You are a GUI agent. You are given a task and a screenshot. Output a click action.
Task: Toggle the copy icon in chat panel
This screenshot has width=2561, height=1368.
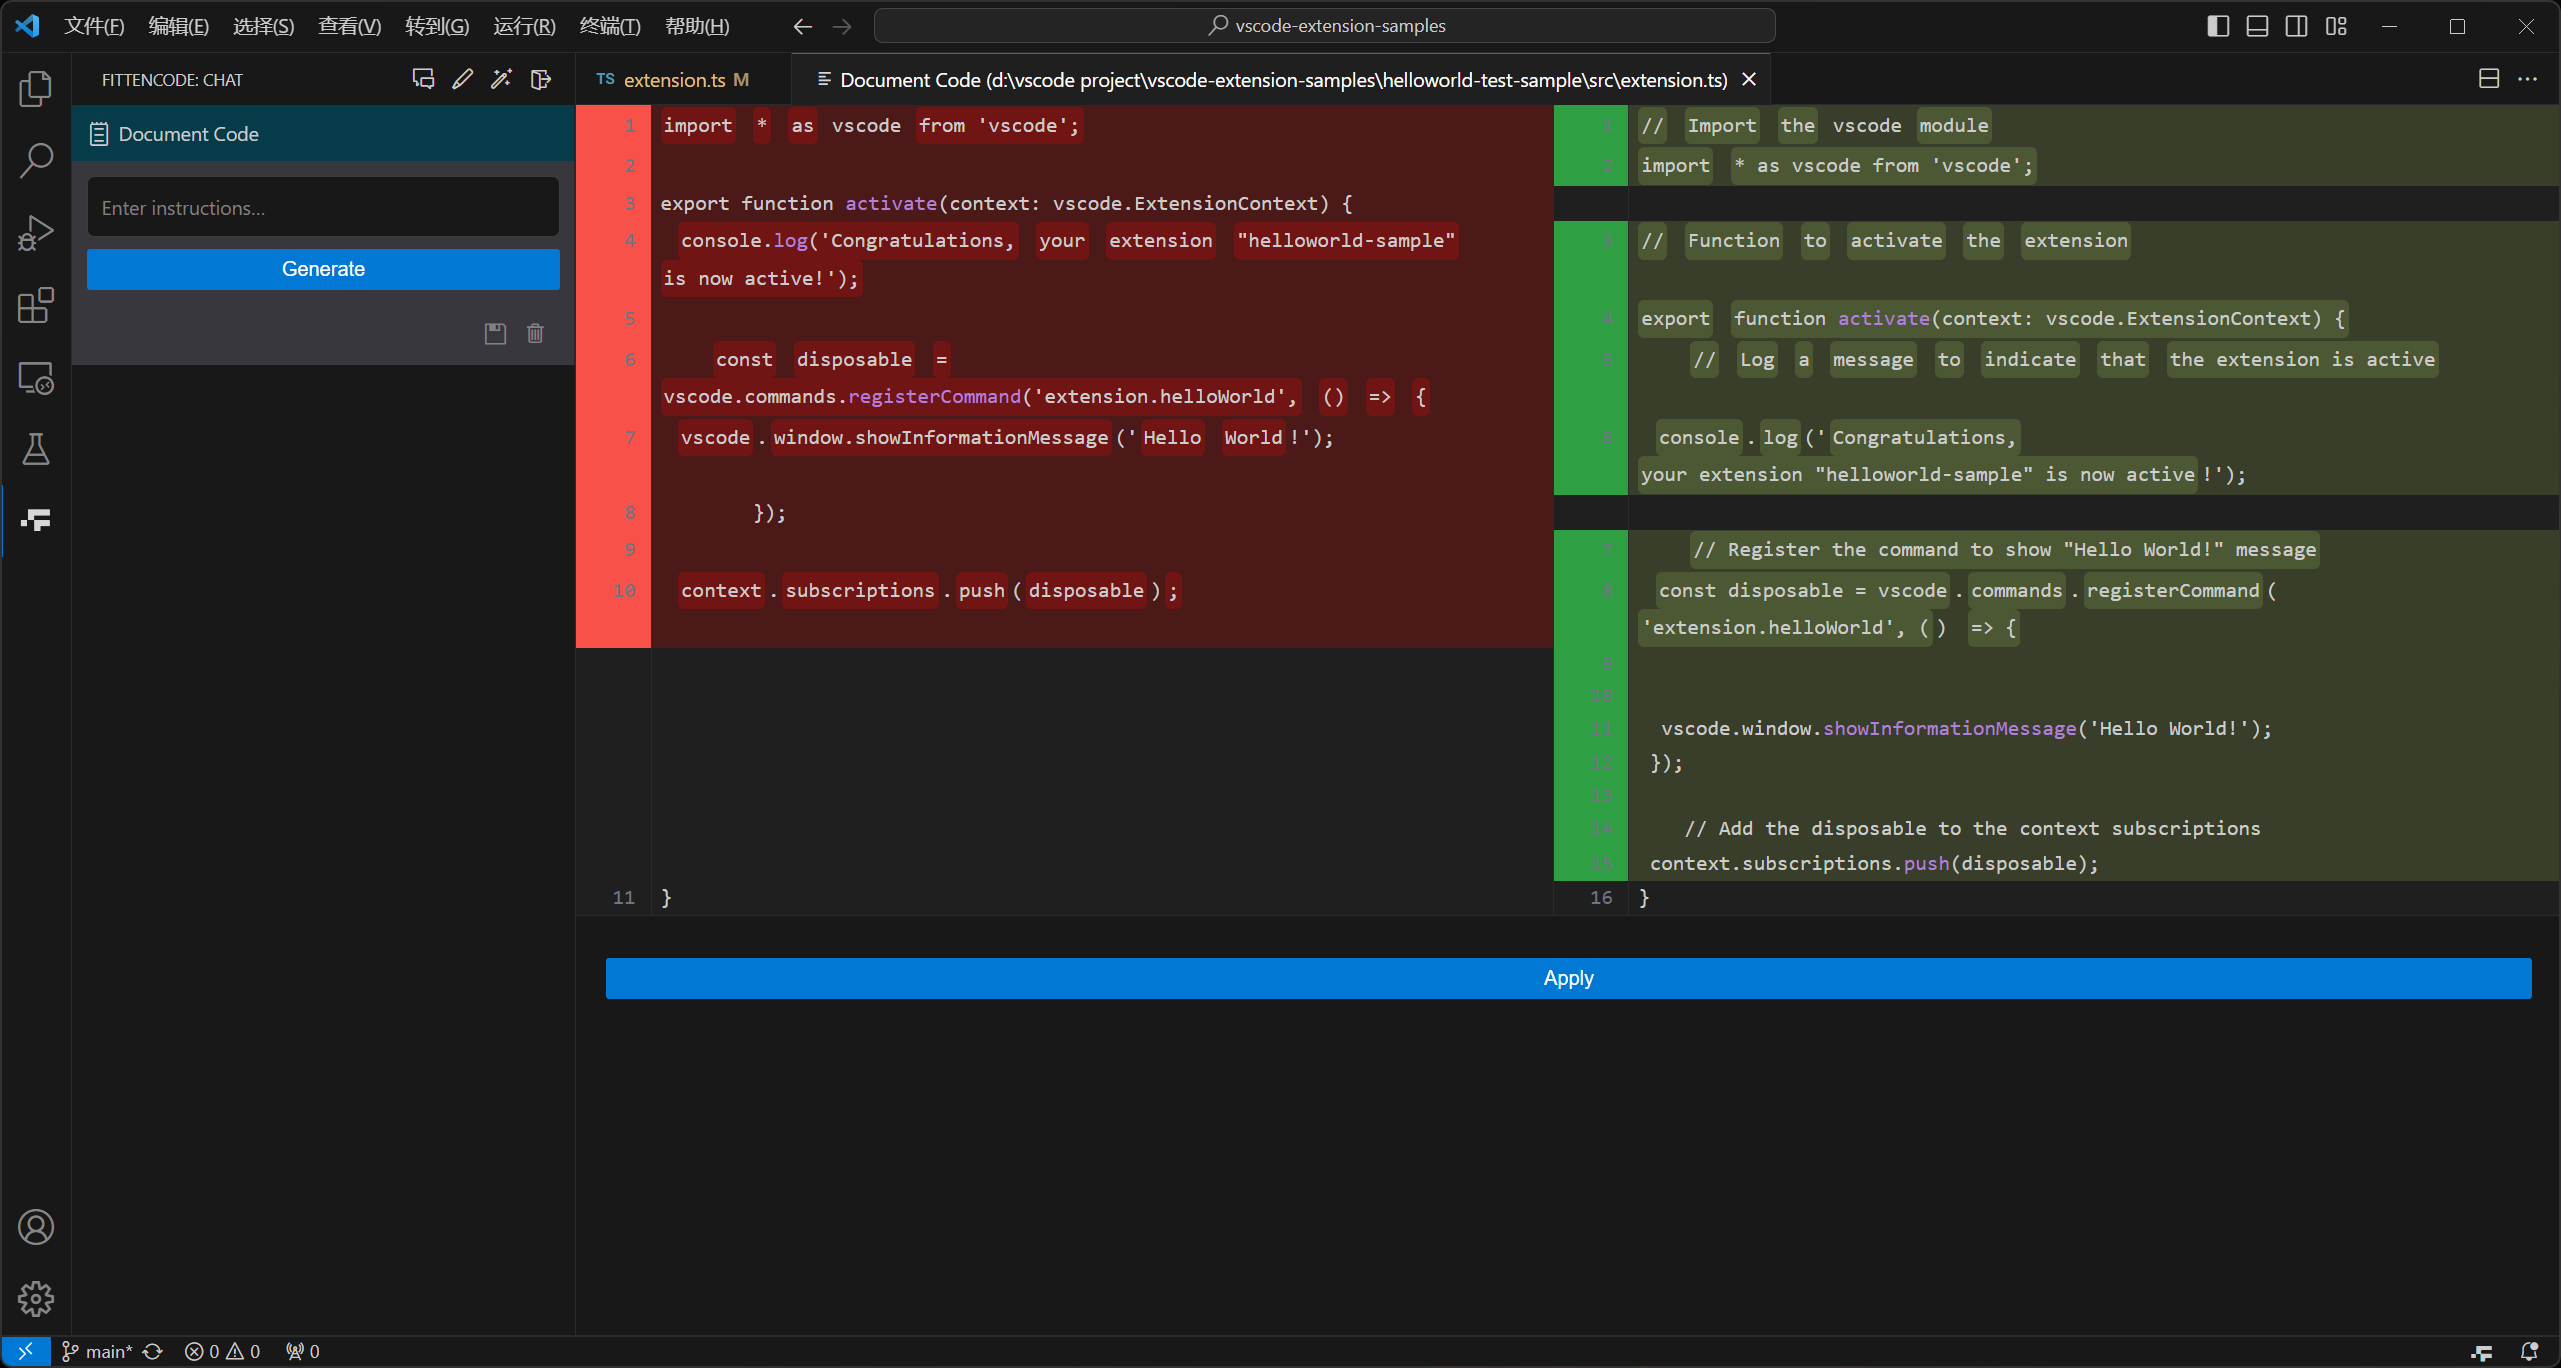point(491,334)
